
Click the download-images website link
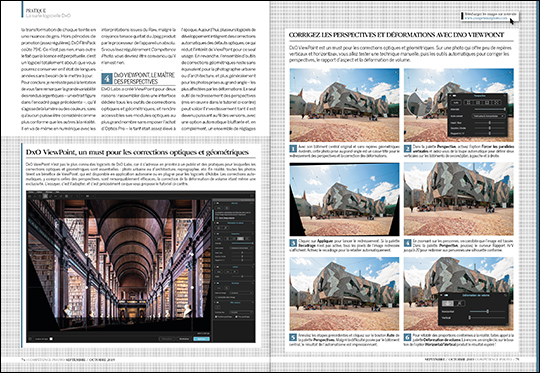pyautogui.click(x=486, y=18)
